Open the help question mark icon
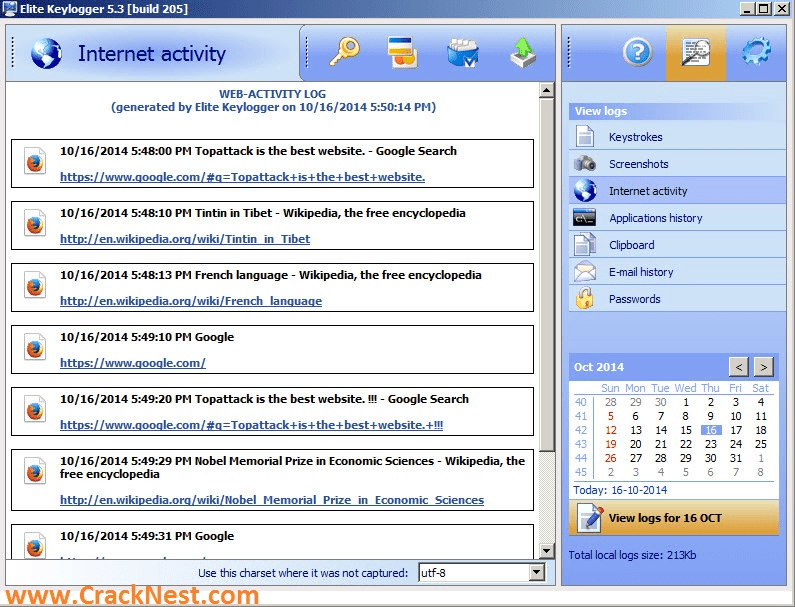Viewport: 795px width, 607px height. pyautogui.click(x=637, y=52)
